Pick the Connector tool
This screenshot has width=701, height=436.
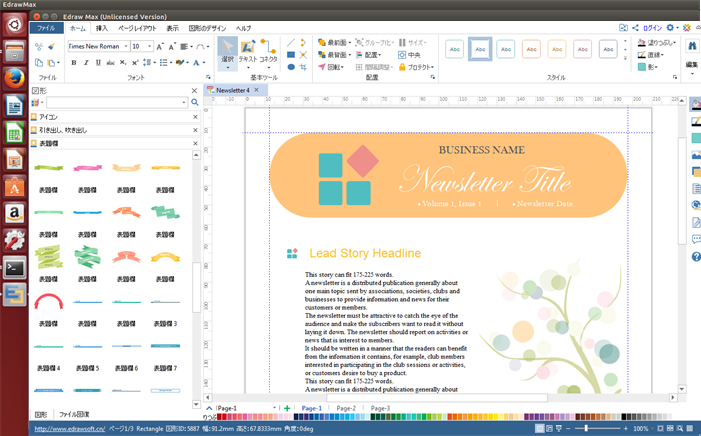click(268, 52)
